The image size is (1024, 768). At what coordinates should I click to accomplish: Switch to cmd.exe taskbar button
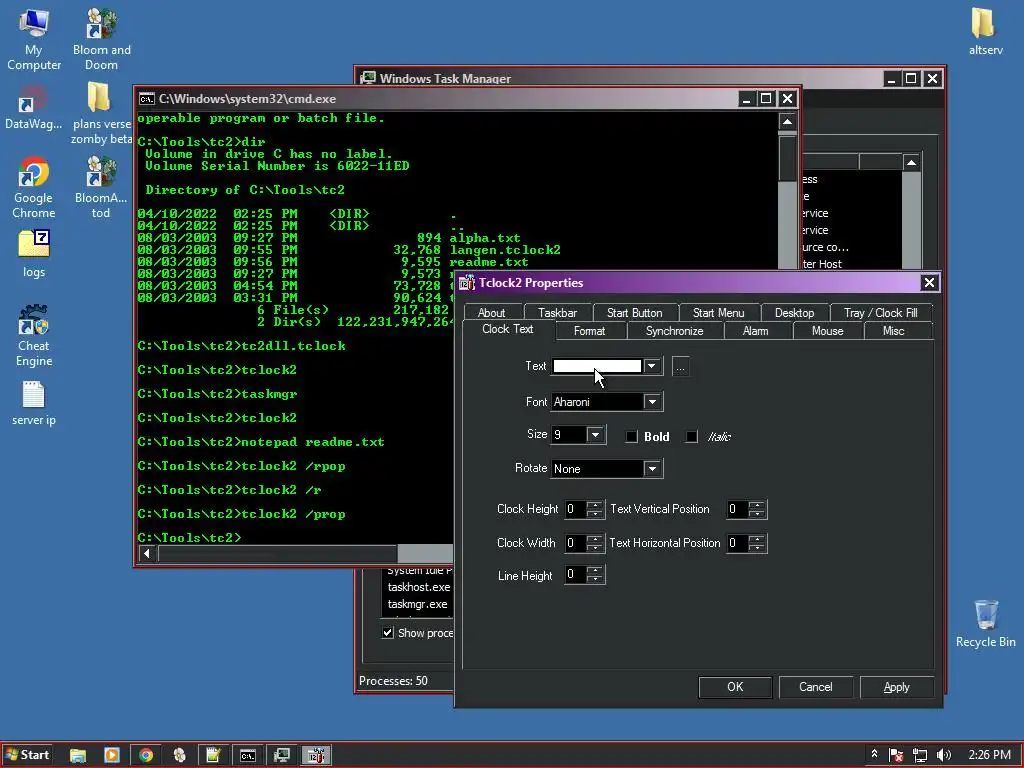tap(248, 756)
